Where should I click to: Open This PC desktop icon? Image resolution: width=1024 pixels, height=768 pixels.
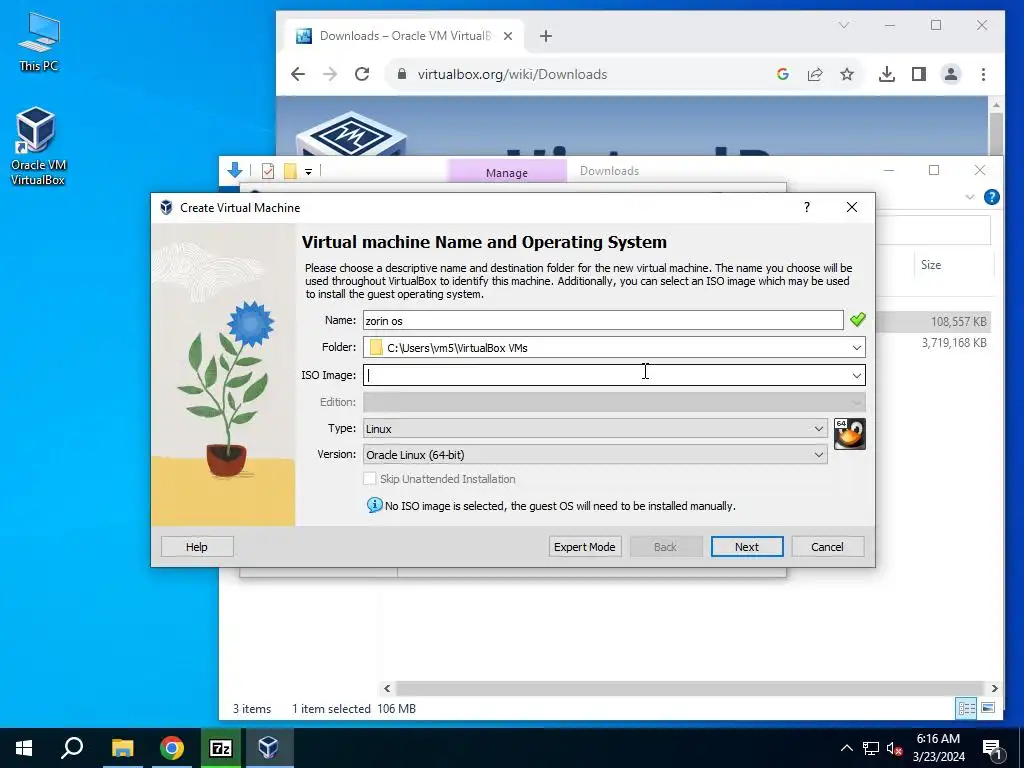click(39, 42)
